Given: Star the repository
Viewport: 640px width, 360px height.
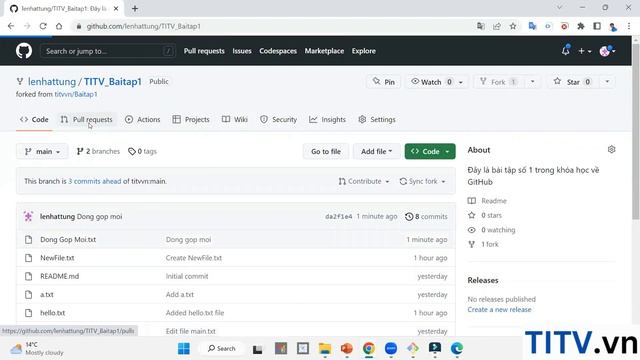Looking at the screenshot, I should click(x=573, y=82).
